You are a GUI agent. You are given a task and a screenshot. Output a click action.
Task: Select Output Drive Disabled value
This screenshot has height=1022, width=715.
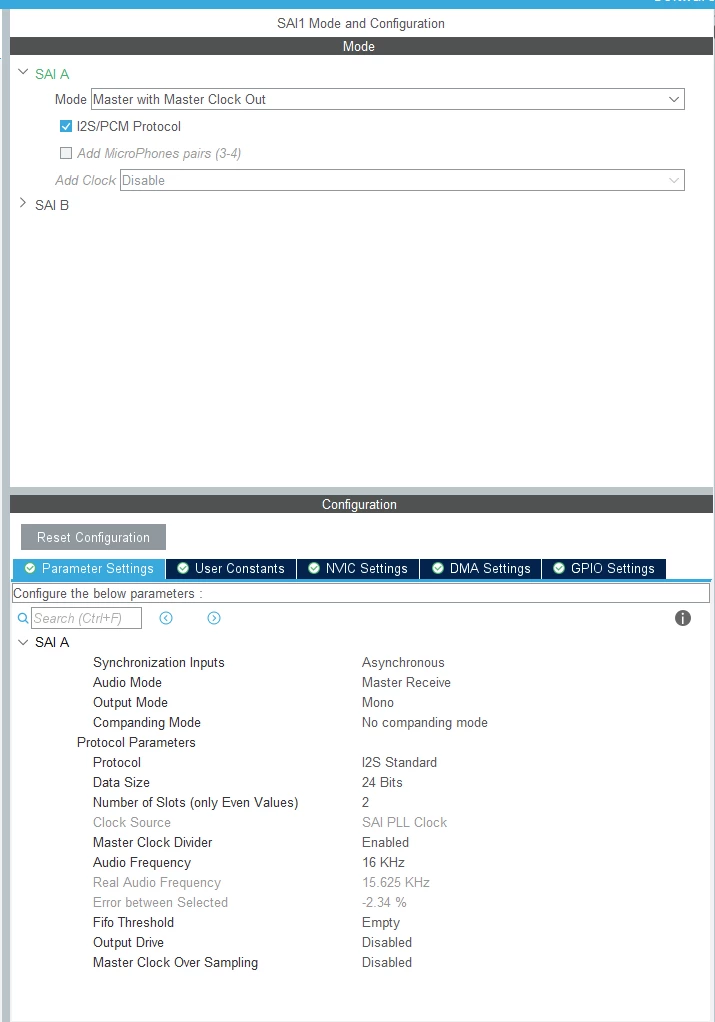pyautogui.click(x=387, y=942)
